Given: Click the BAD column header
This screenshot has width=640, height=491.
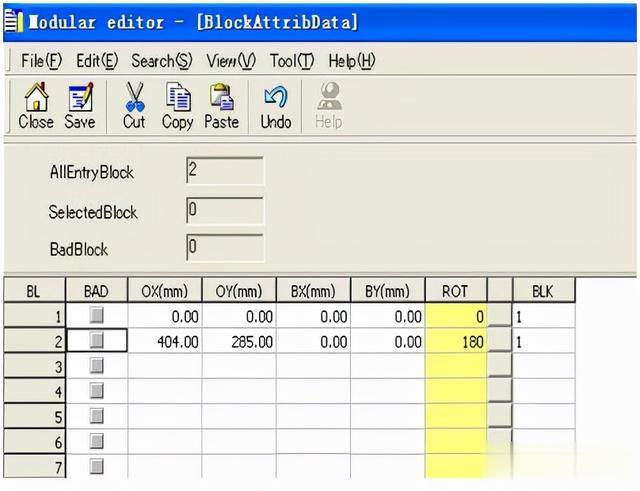Looking at the screenshot, I should (97, 291).
